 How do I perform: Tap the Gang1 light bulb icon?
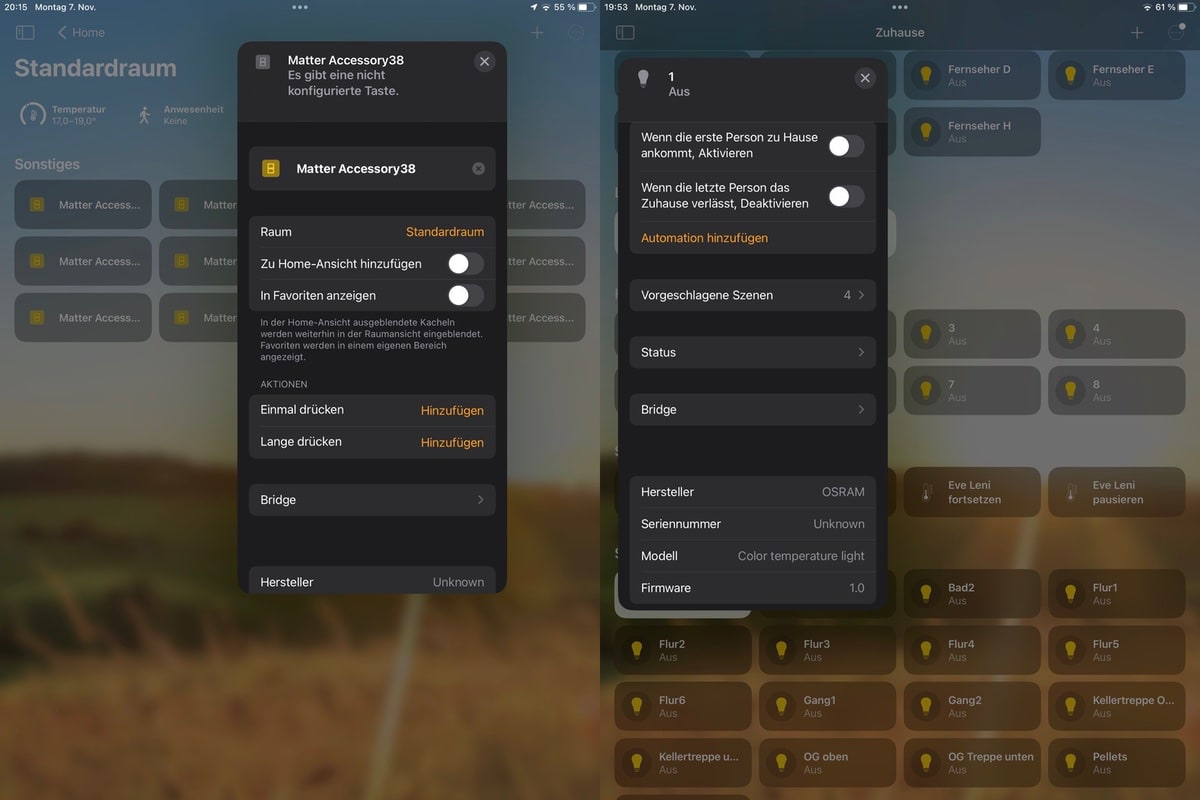tap(780, 706)
